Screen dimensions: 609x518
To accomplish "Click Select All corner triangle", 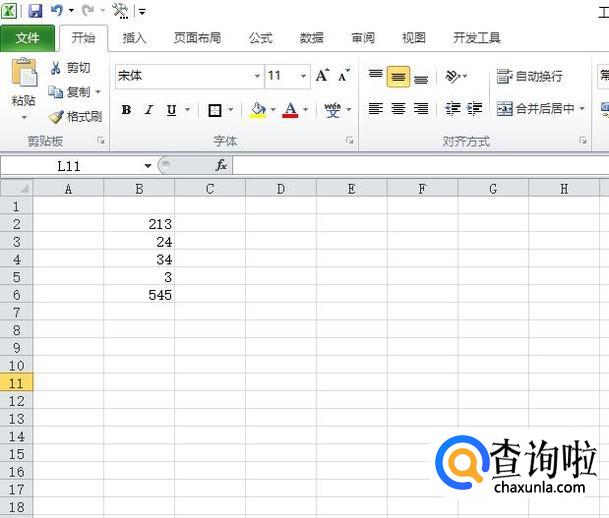I will [x=16, y=188].
